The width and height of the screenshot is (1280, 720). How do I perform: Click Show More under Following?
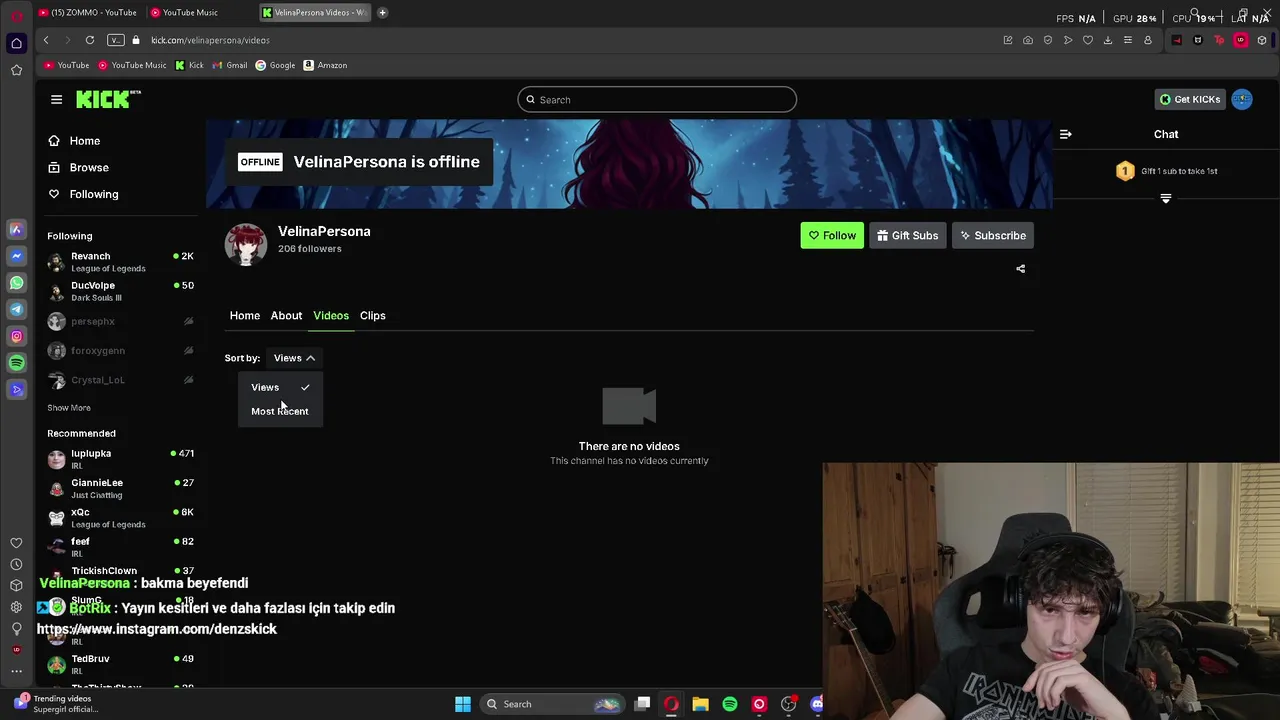pos(69,408)
